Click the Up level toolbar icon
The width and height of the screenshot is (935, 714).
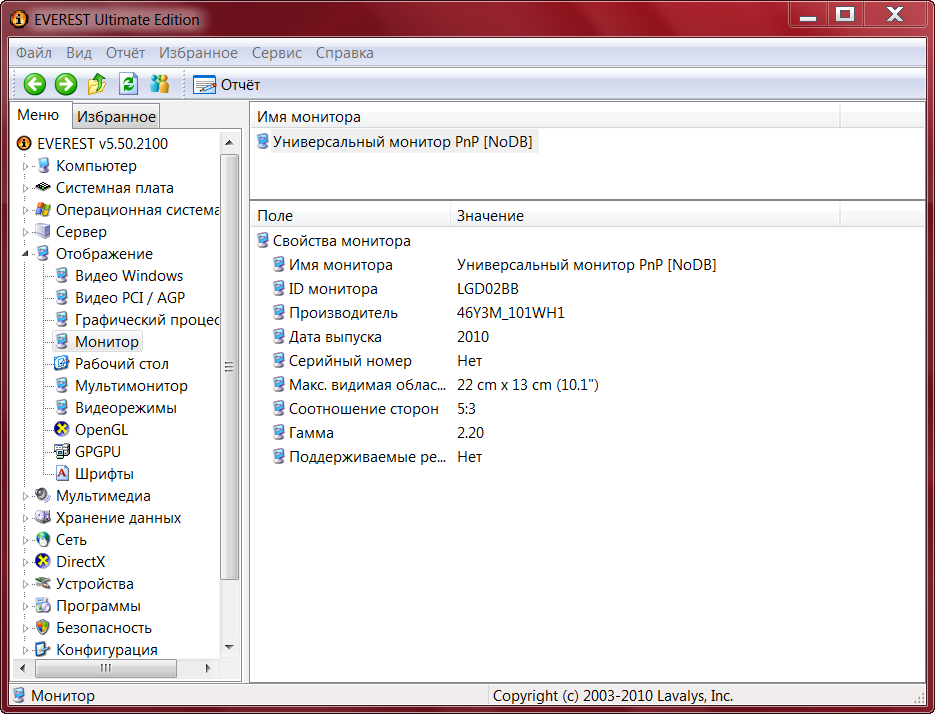97,85
